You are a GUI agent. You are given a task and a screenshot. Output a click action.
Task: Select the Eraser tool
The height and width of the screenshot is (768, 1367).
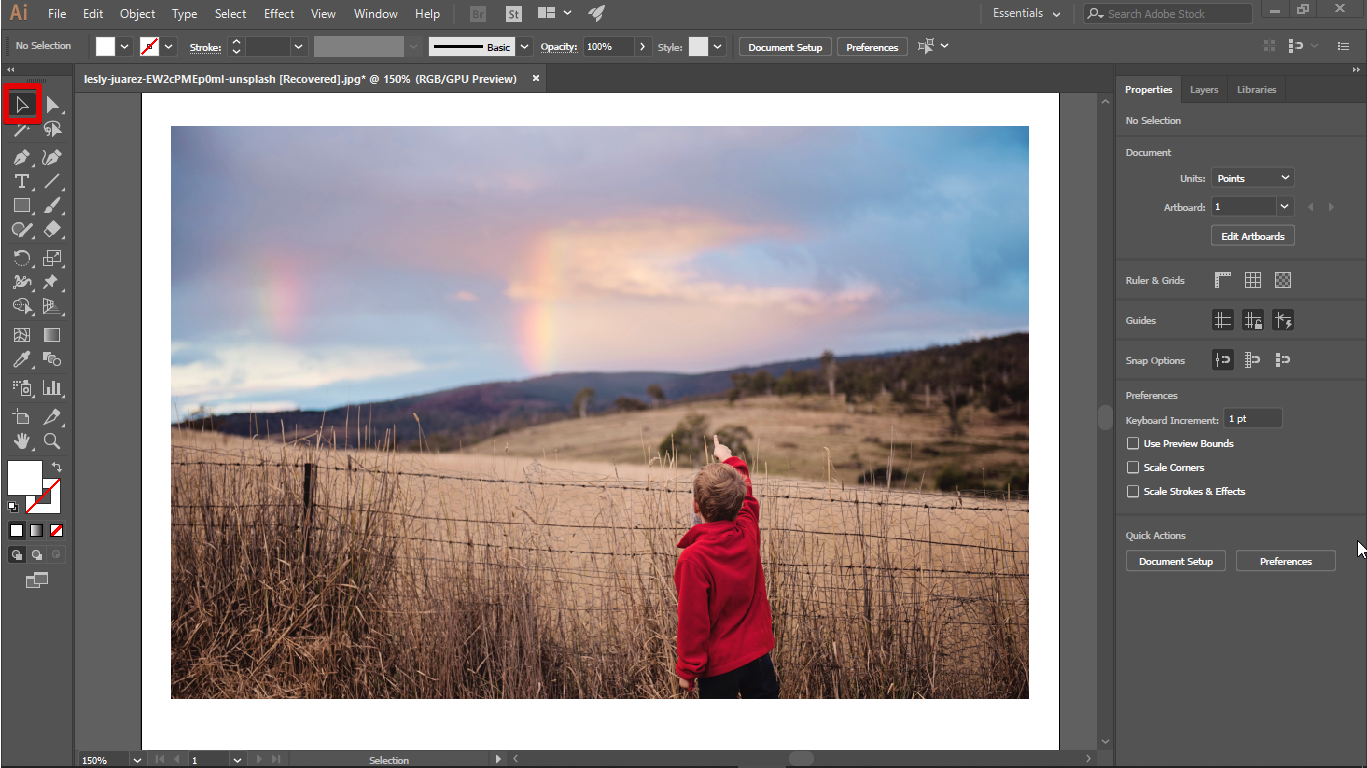[x=52, y=229]
